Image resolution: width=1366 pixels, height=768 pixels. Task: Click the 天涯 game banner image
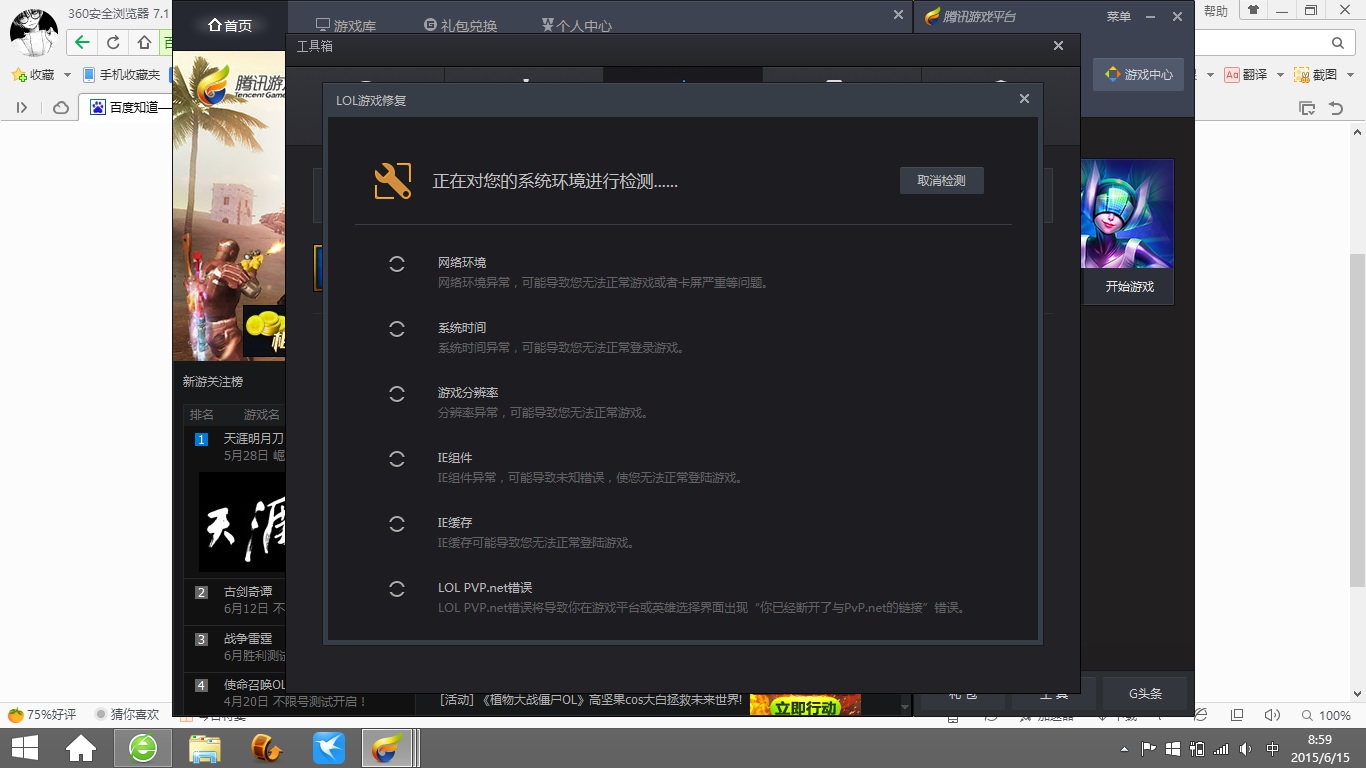242,522
